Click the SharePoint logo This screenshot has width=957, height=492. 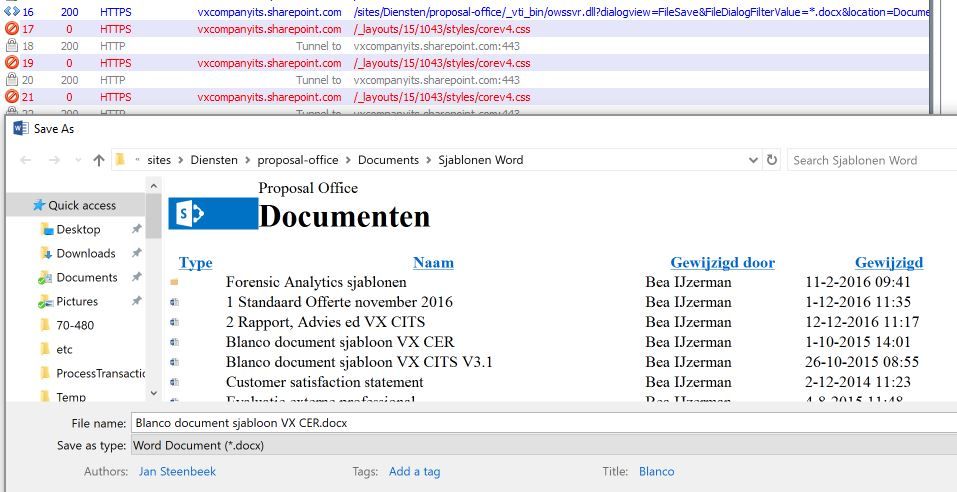213,214
